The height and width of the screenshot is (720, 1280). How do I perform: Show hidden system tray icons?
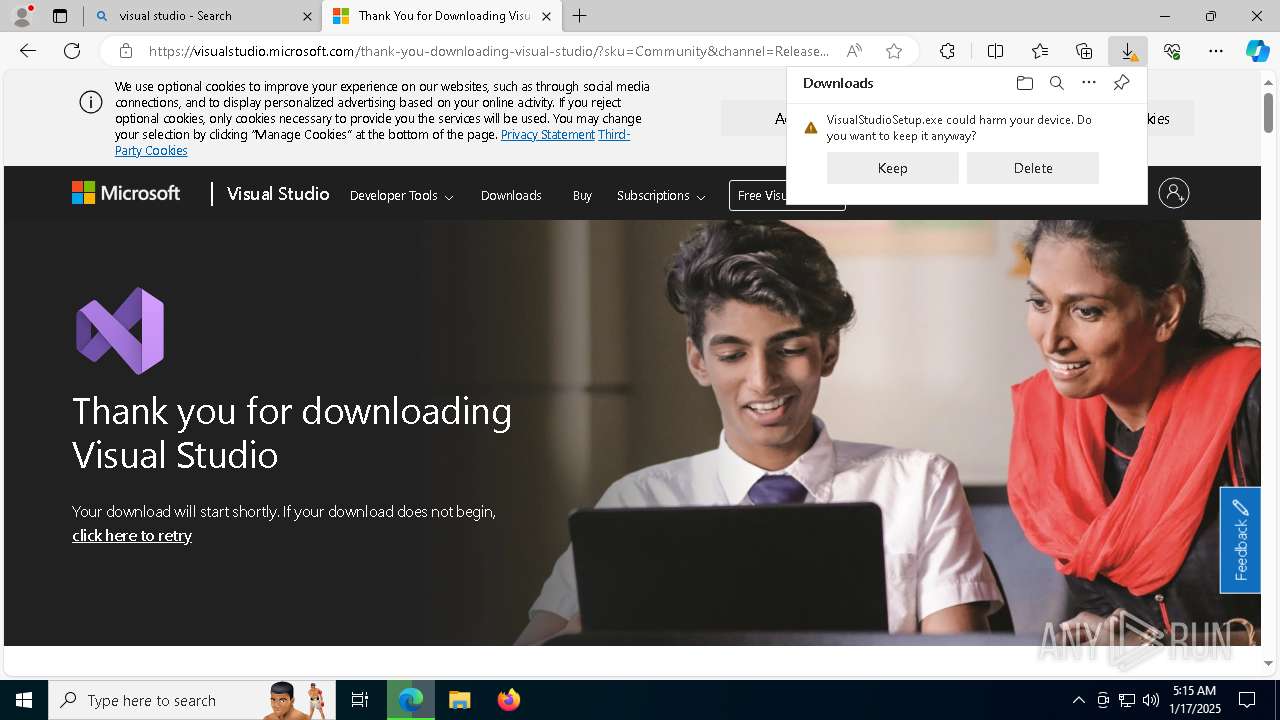tap(1078, 700)
